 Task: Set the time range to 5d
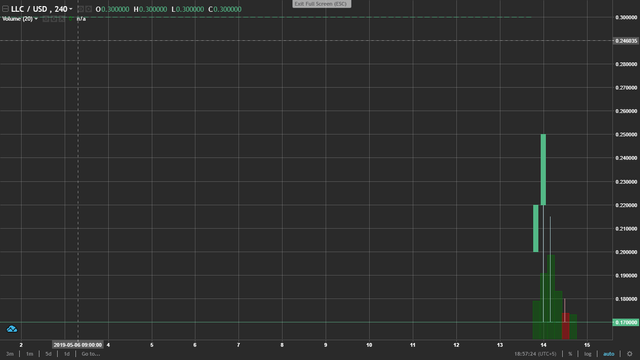[48, 354]
